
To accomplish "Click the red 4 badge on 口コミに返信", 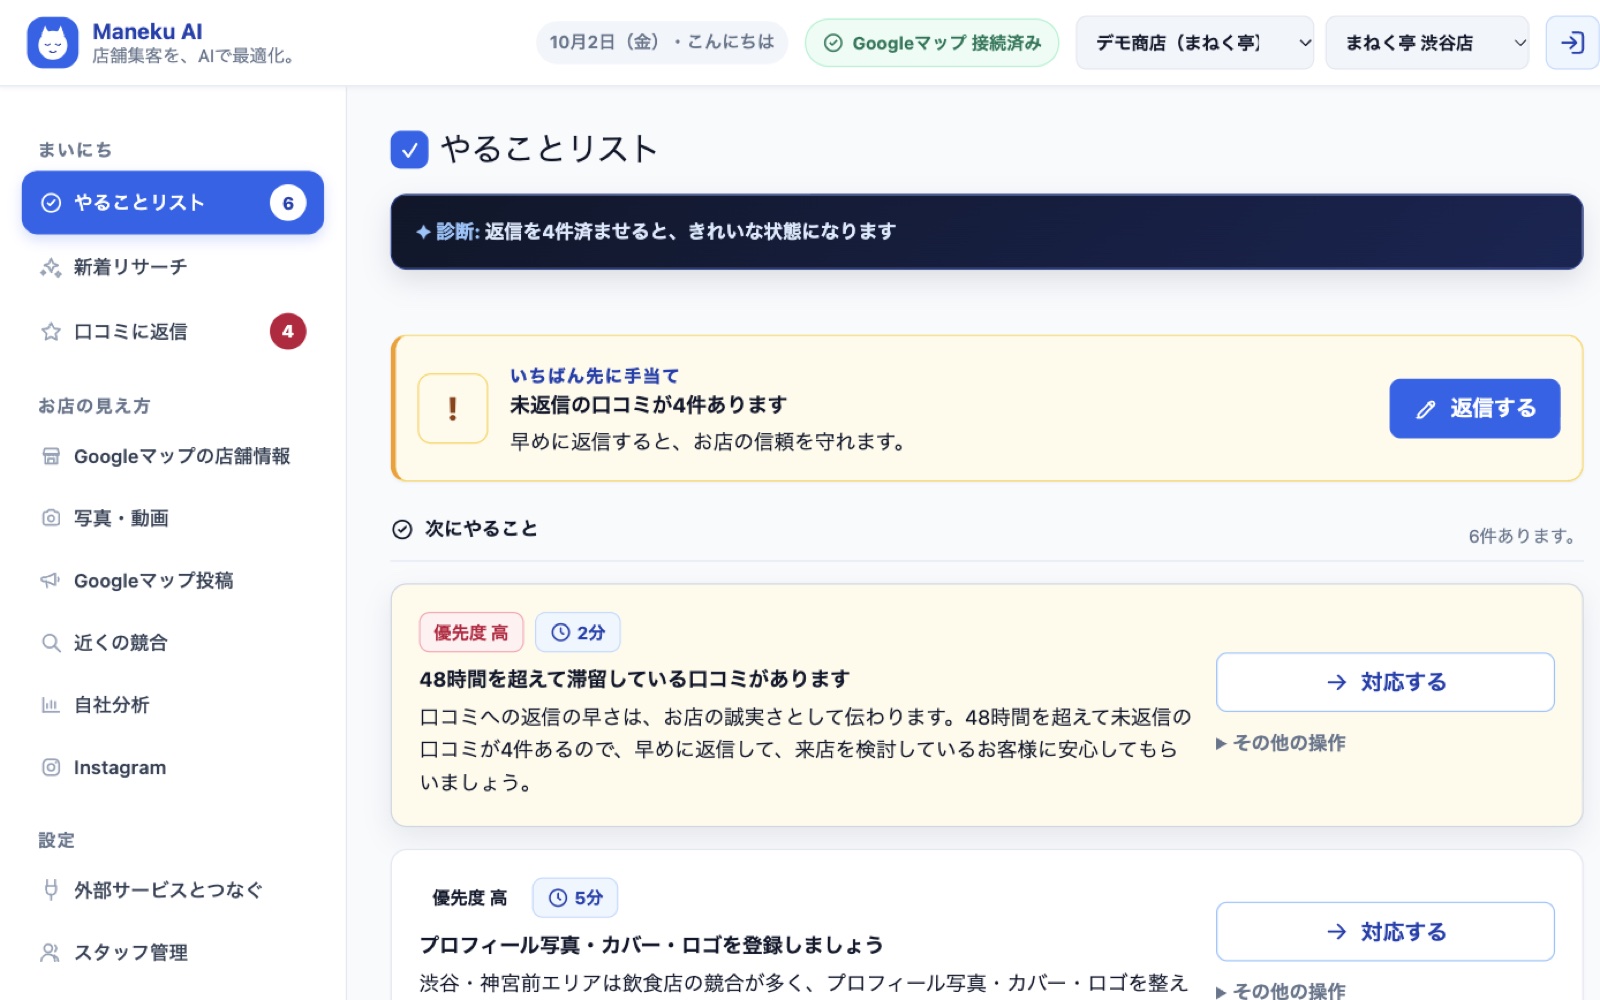I will pos(288,331).
